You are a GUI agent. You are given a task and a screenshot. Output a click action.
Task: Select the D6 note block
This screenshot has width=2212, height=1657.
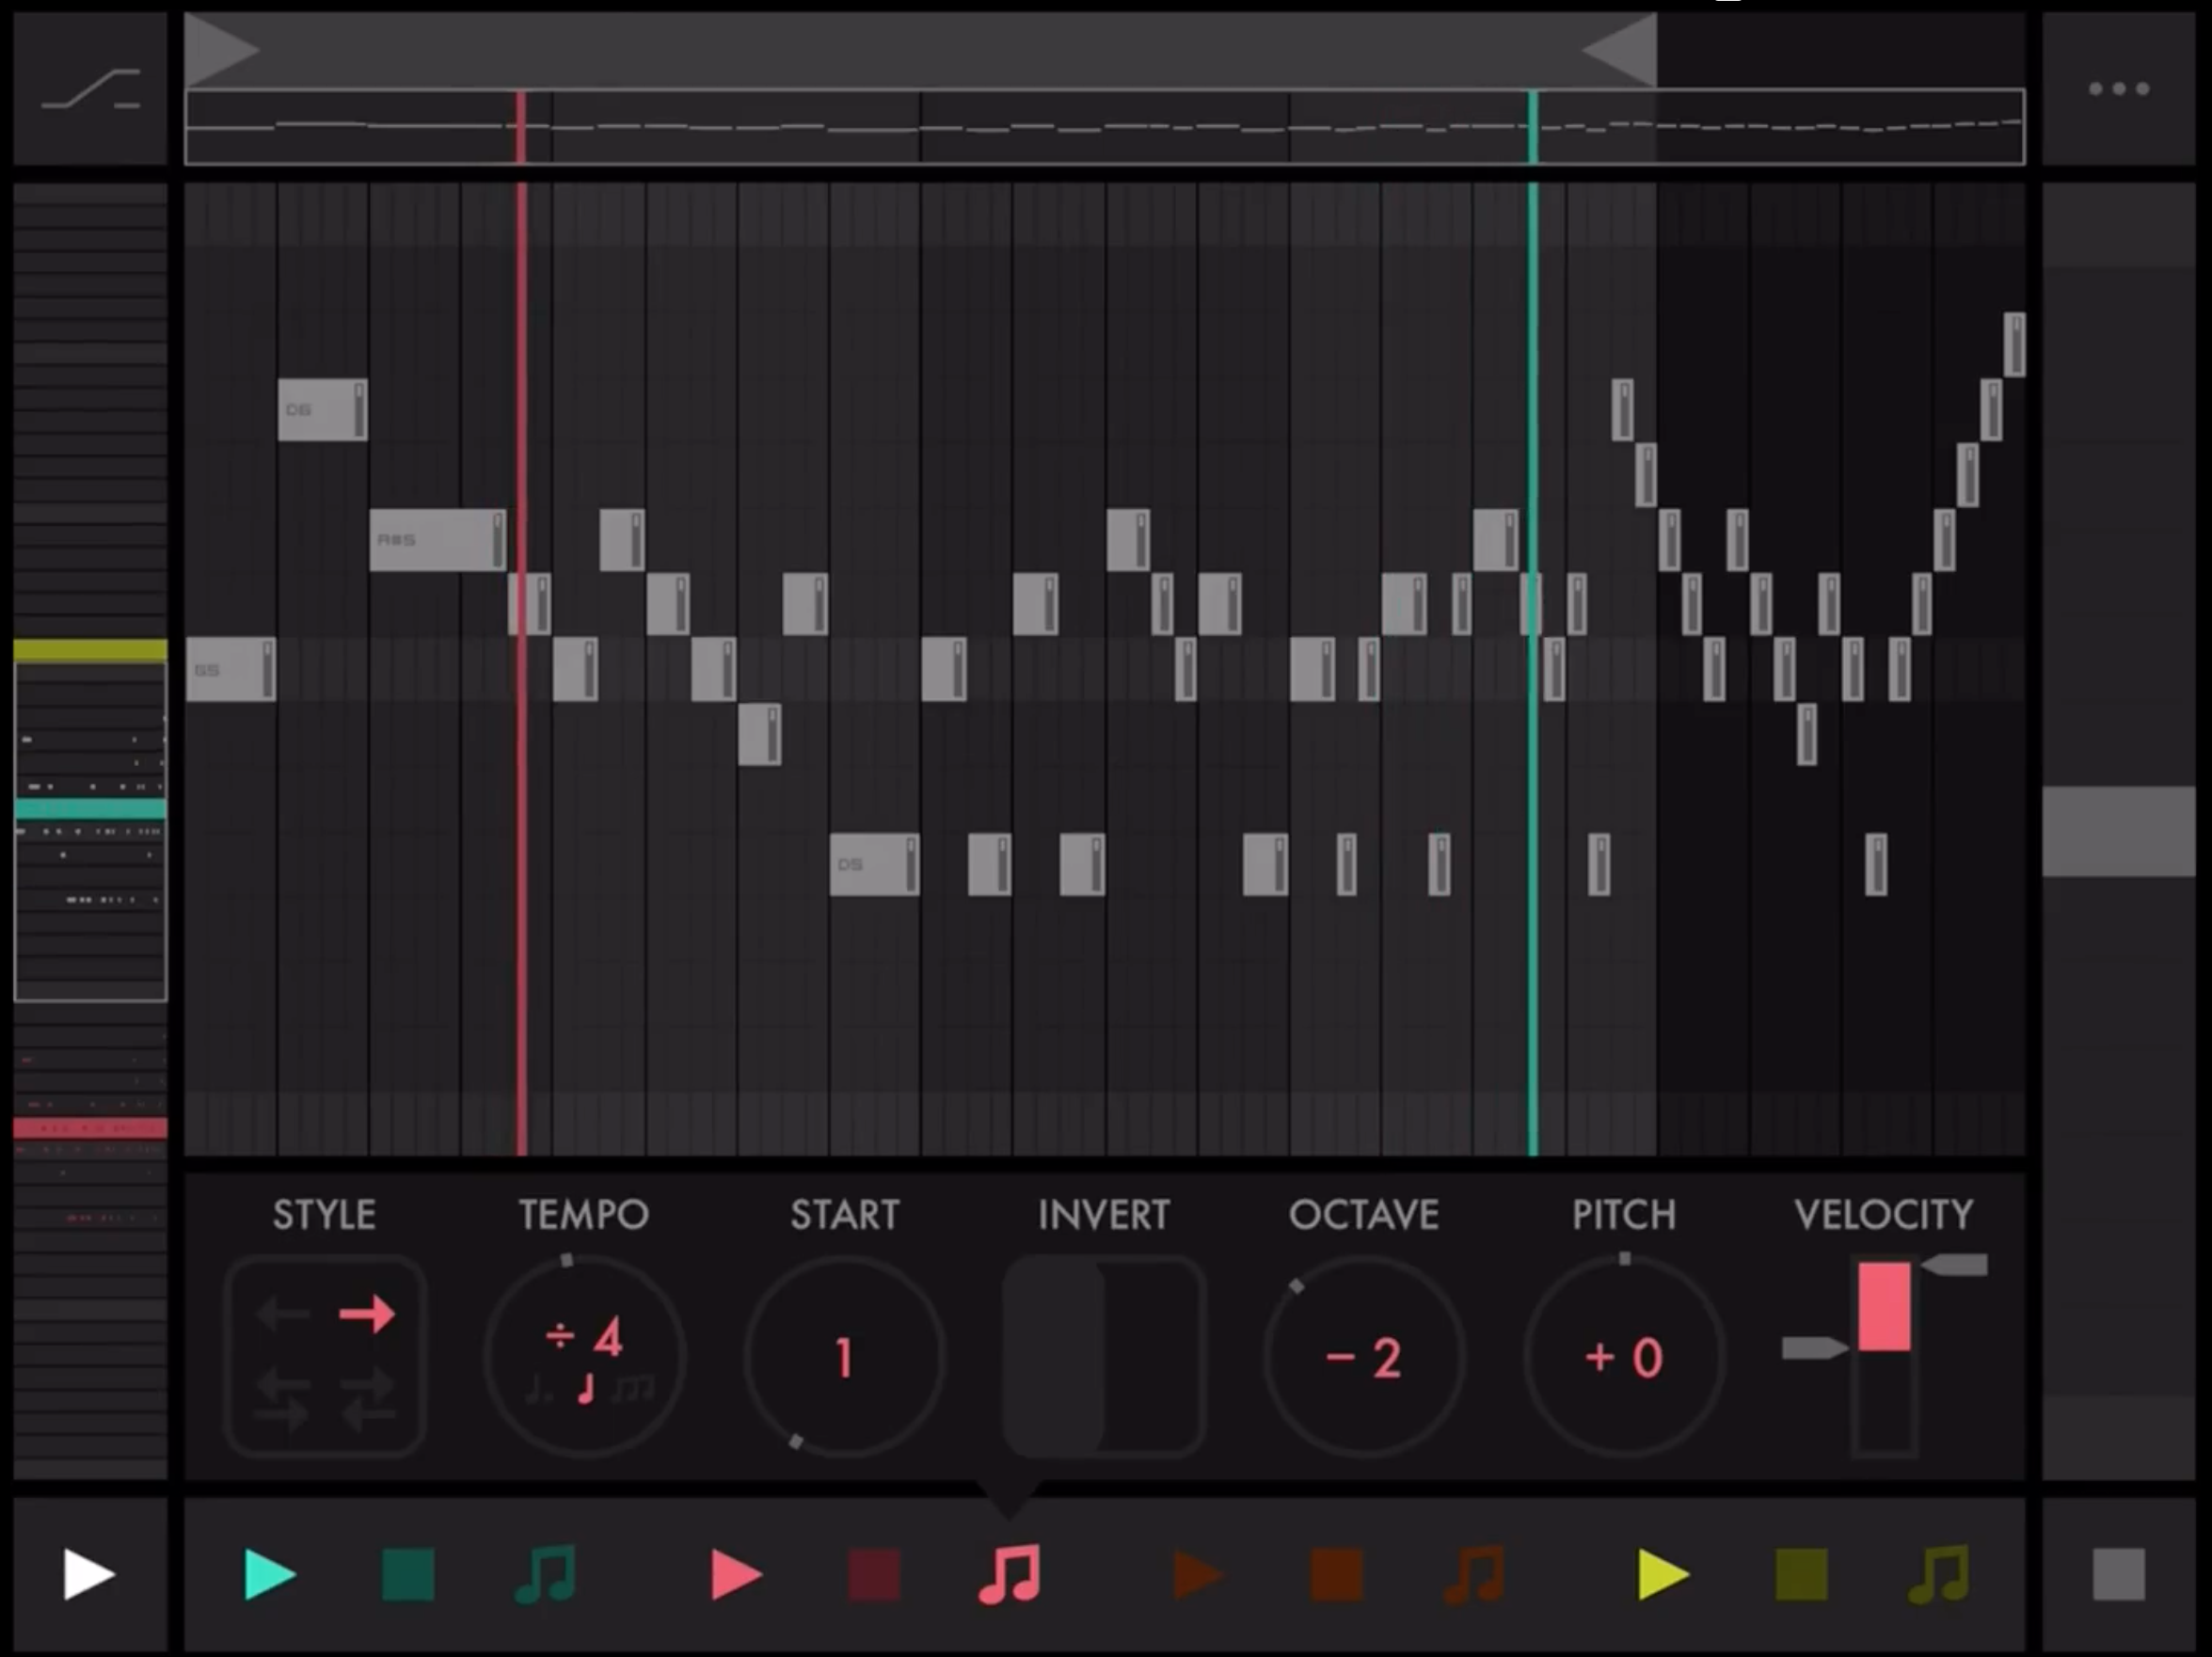click(322, 409)
